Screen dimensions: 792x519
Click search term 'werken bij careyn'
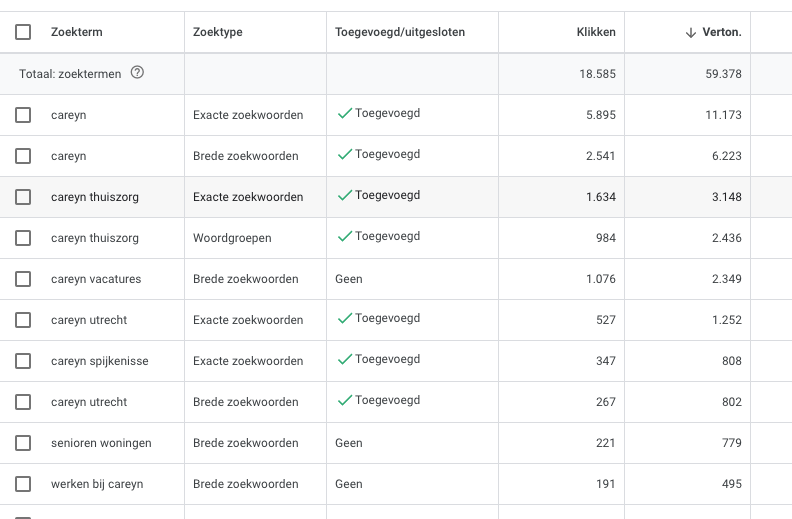pos(97,484)
